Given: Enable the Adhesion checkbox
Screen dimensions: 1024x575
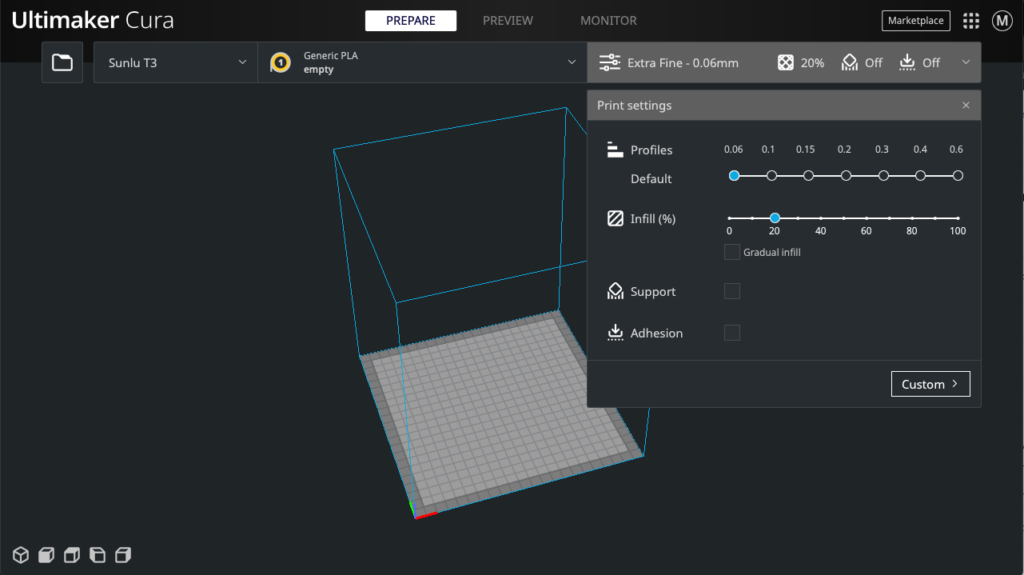Looking at the screenshot, I should click(x=732, y=333).
